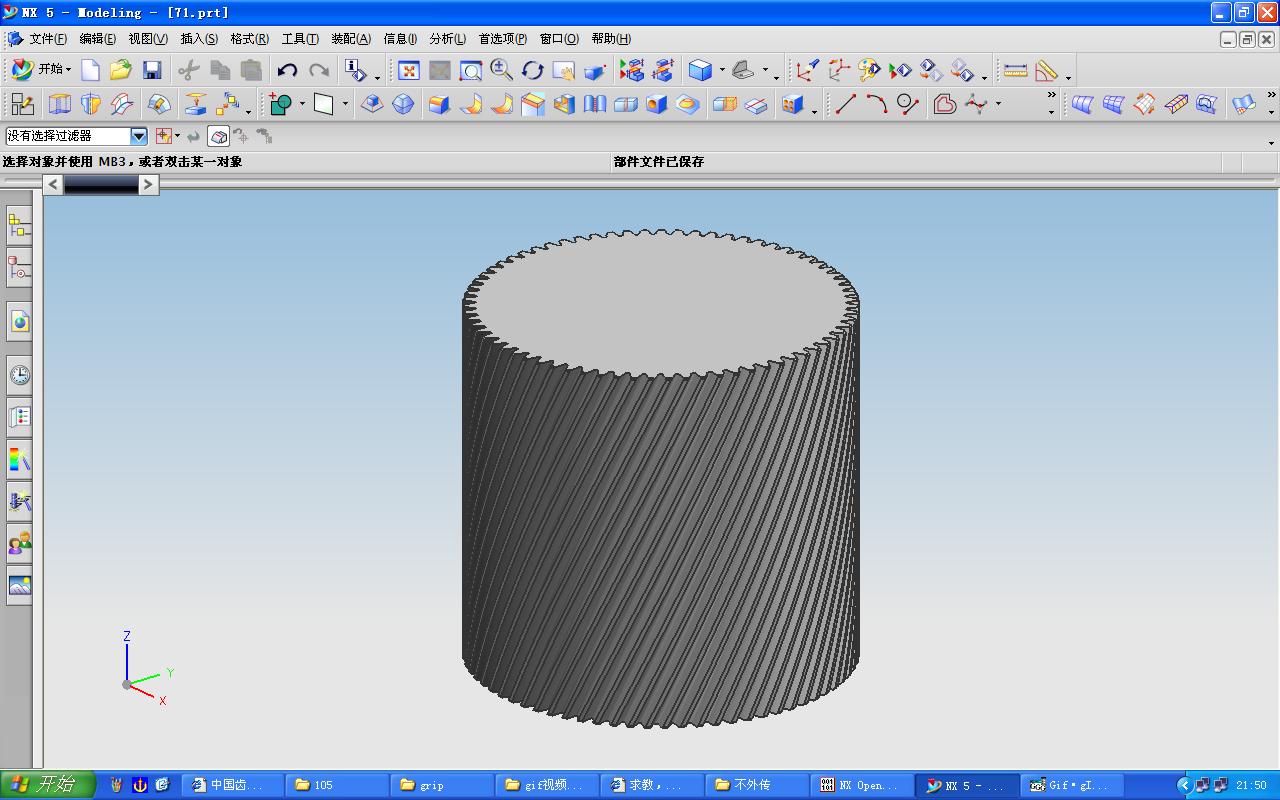Create a new file with New icon
Image resolution: width=1280 pixels, height=800 pixels.
tap(90, 70)
